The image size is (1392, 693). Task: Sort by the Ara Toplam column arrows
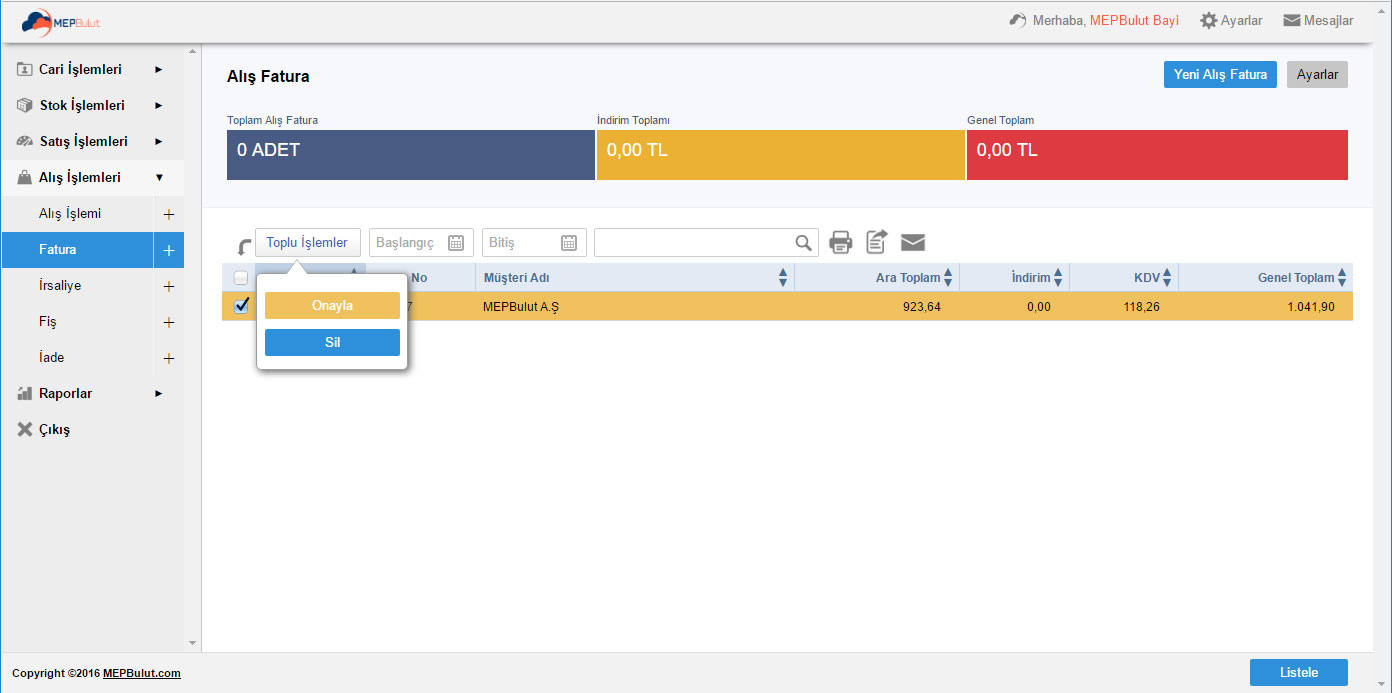coord(948,278)
